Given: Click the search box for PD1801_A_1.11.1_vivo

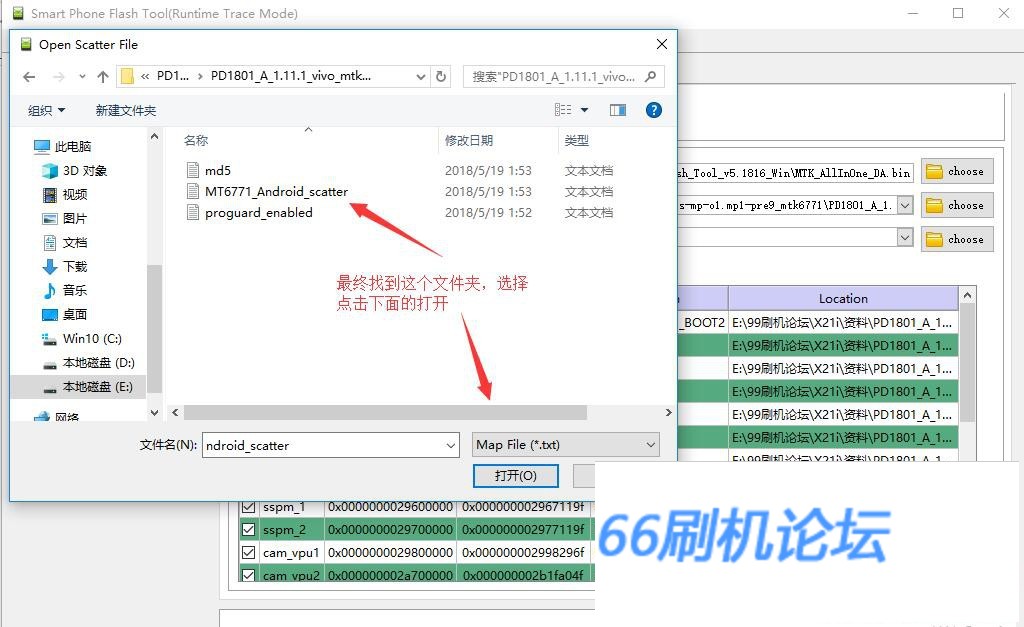Looking at the screenshot, I should coord(564,76).
